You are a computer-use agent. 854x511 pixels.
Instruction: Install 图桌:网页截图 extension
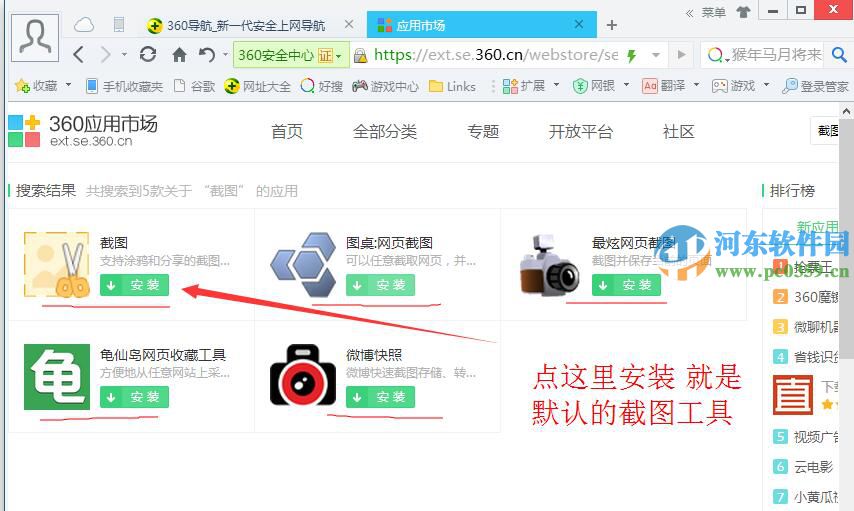pyautogui.click(x=380, y=285)
